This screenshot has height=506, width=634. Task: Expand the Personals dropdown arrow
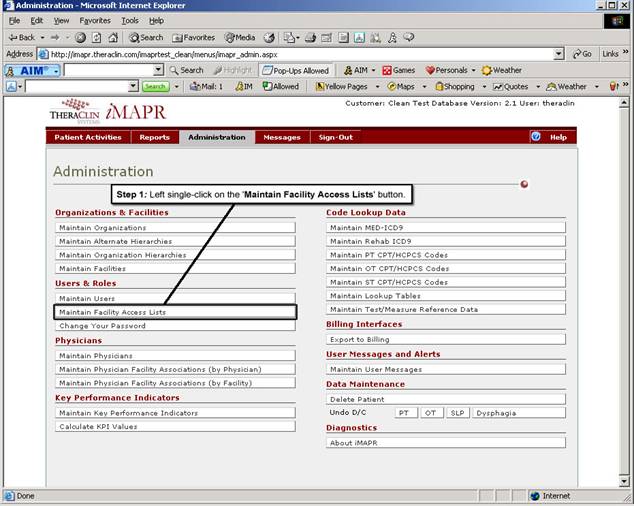tap(473, 70)
